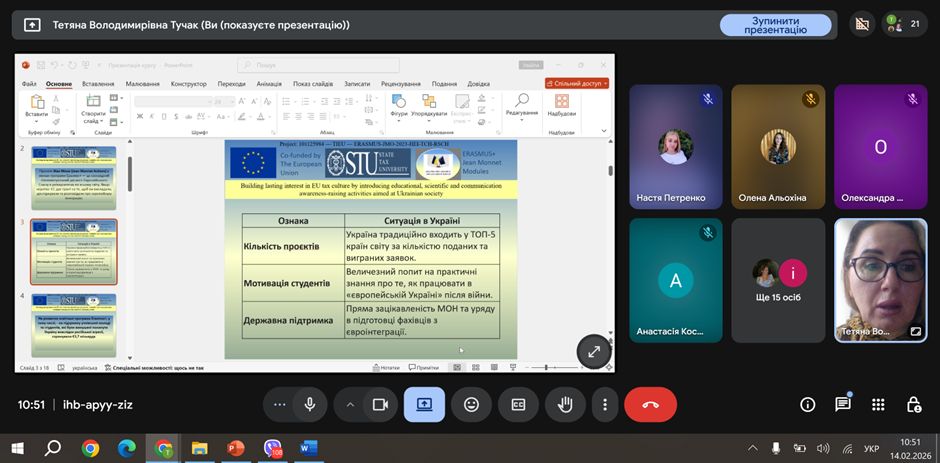Open the Анімація ribbon tab
Image resolution: width=940 pixels, height=463 pixels.
coord(269,84)
